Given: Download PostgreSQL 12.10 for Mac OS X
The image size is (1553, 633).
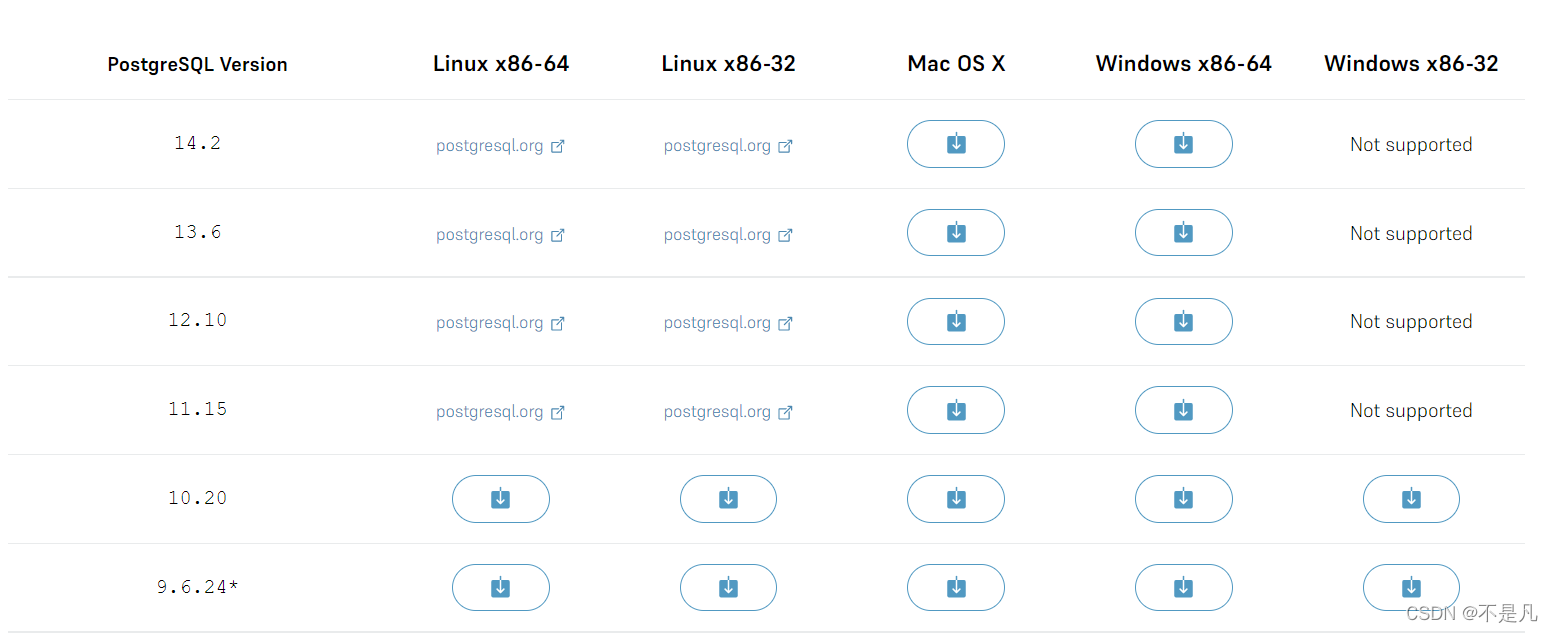Looking at the screenshot, I should (x=955, y=321).
